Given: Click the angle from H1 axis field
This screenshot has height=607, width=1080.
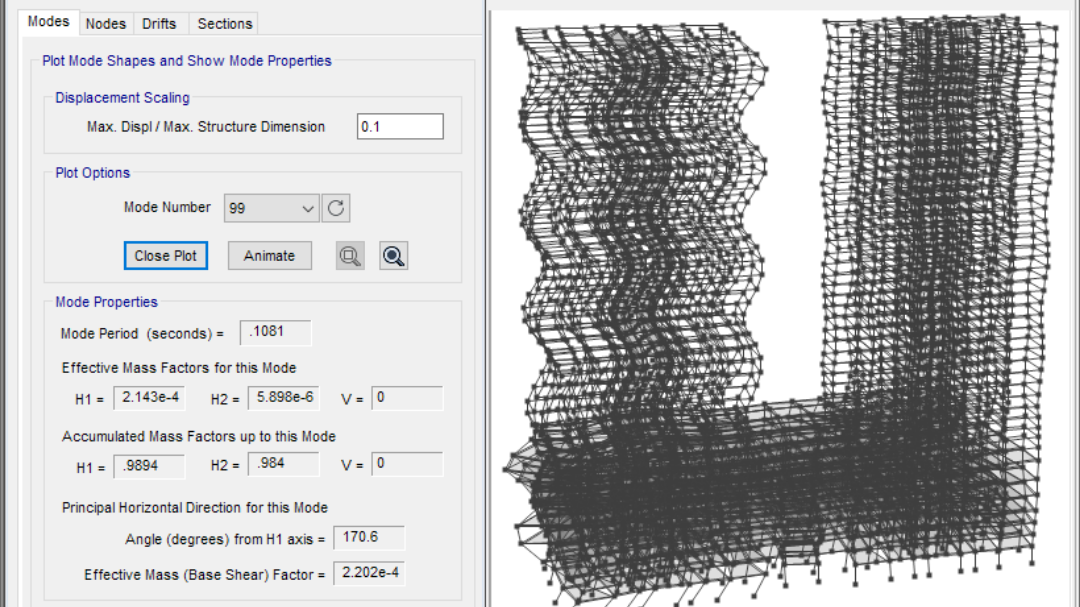Looking at the screenshot, I should coord(368,538).
